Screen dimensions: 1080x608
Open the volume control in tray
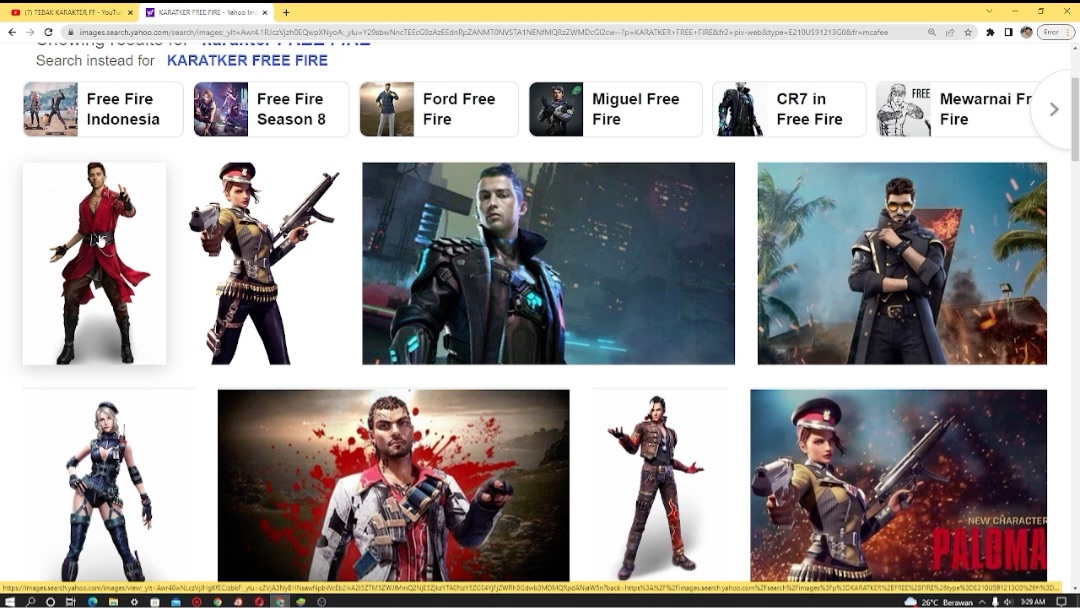coord(1009,602)
